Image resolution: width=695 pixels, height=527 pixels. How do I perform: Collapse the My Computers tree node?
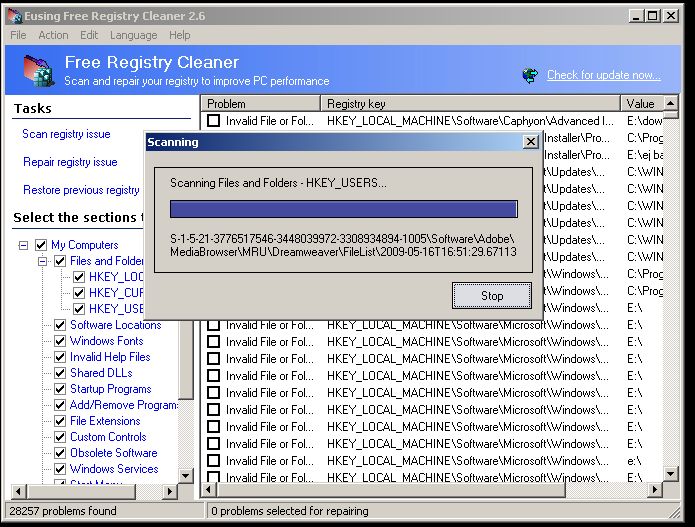[x=23, y=245]
